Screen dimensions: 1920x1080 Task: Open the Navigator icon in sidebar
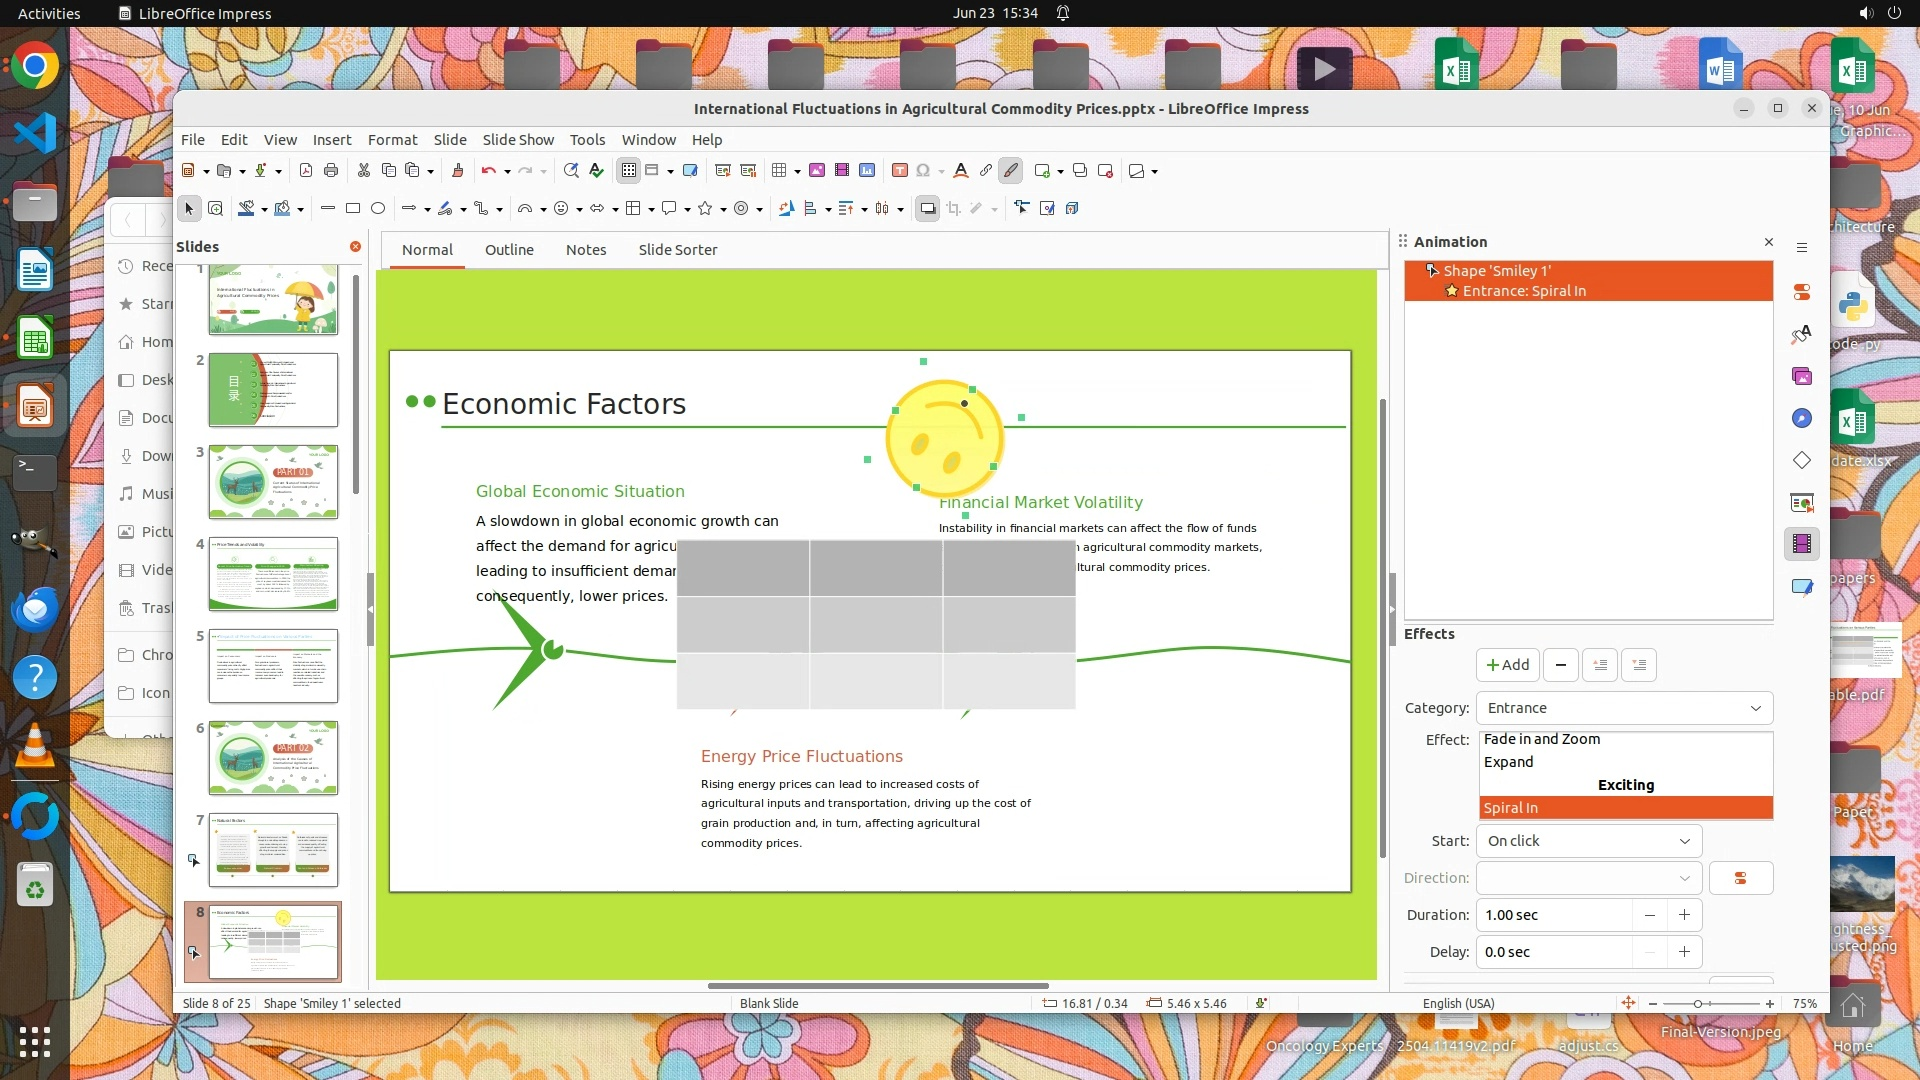[1802, 419]
